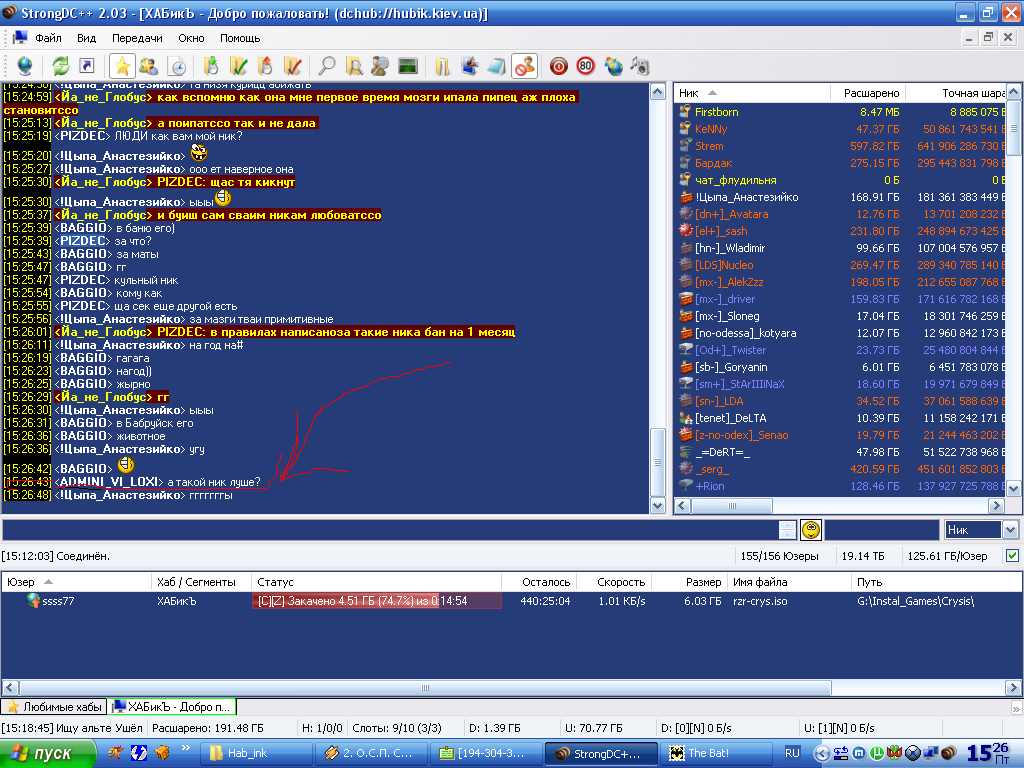Click the red power Shutdown icon
Screen dimensions: 1024x768
[x=559, y=66]
